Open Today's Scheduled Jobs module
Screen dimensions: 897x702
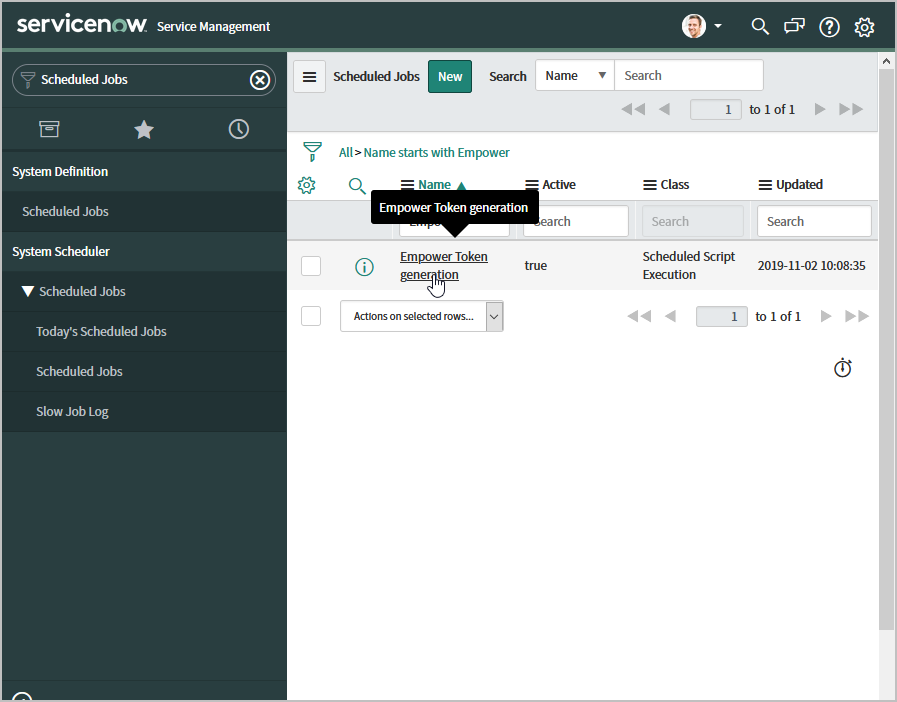(x=101, y=332)
